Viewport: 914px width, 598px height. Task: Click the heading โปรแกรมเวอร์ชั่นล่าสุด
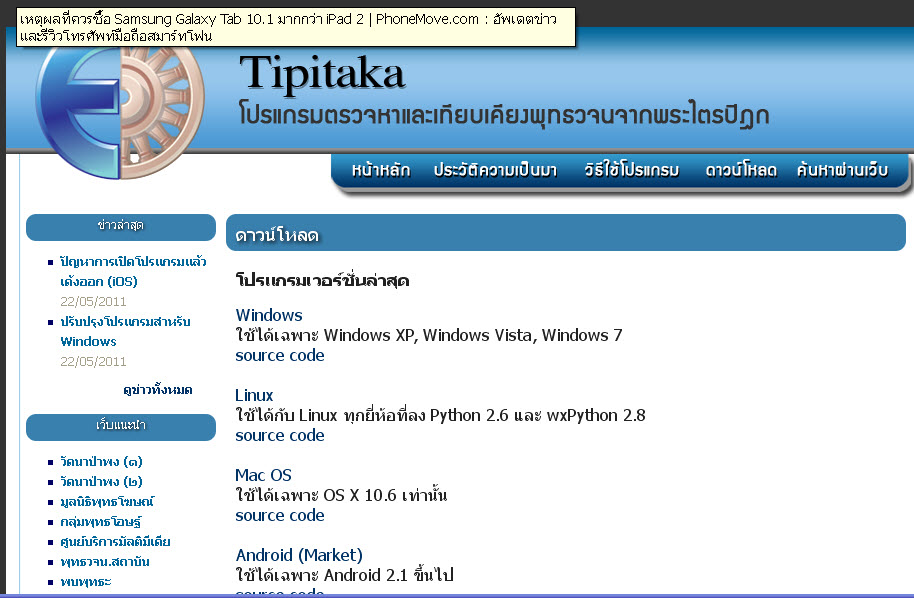[x=322, y=281]
